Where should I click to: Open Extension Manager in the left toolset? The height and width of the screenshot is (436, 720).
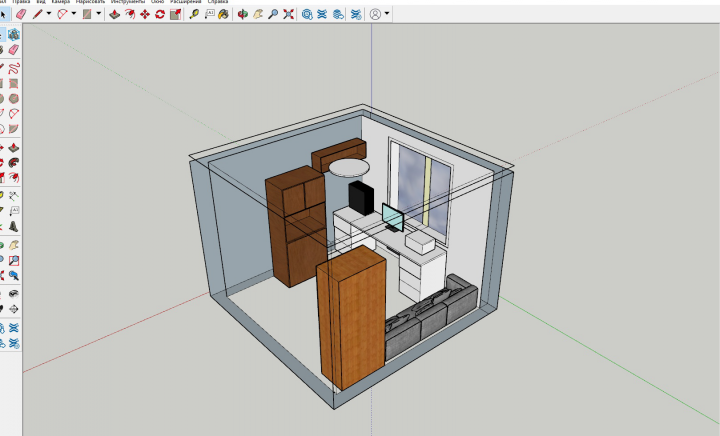click(14, 343)
